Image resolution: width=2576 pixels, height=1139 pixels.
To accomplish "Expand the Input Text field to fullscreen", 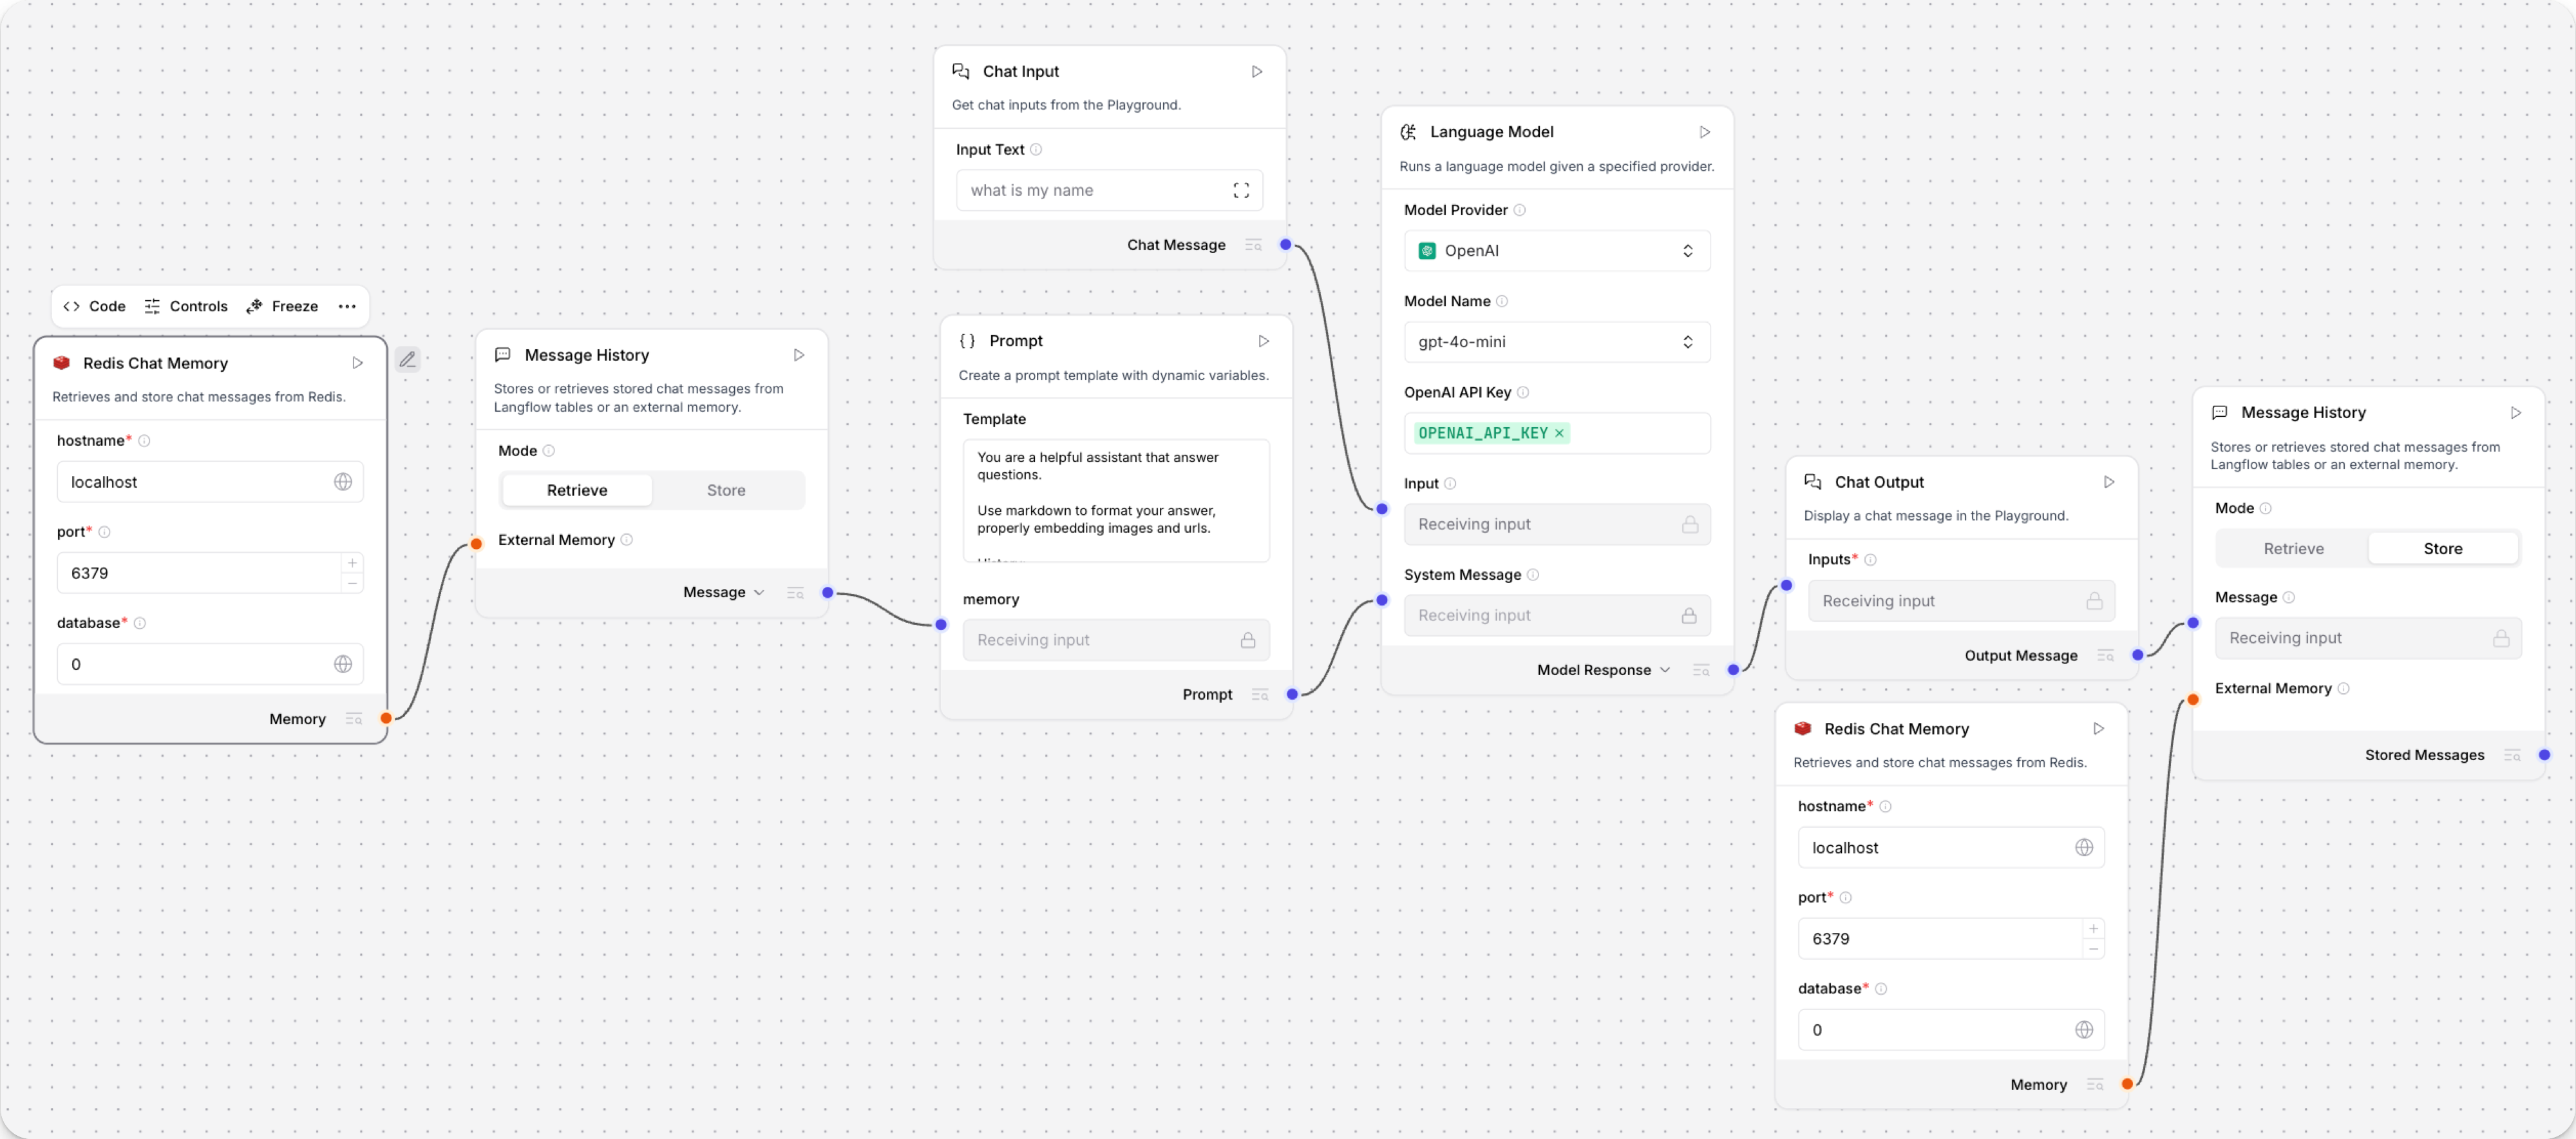I will [x=1241, y=189].
